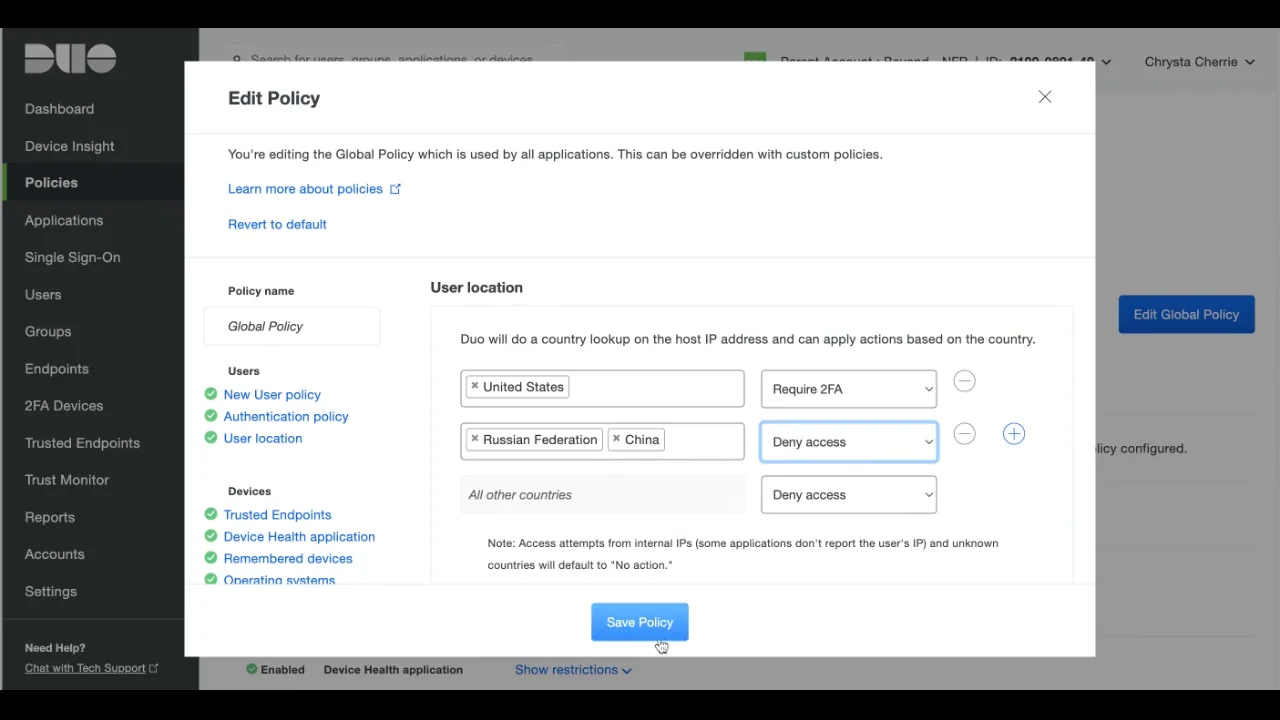Click green check beside Trusted Endpoints

pos(211,514)
